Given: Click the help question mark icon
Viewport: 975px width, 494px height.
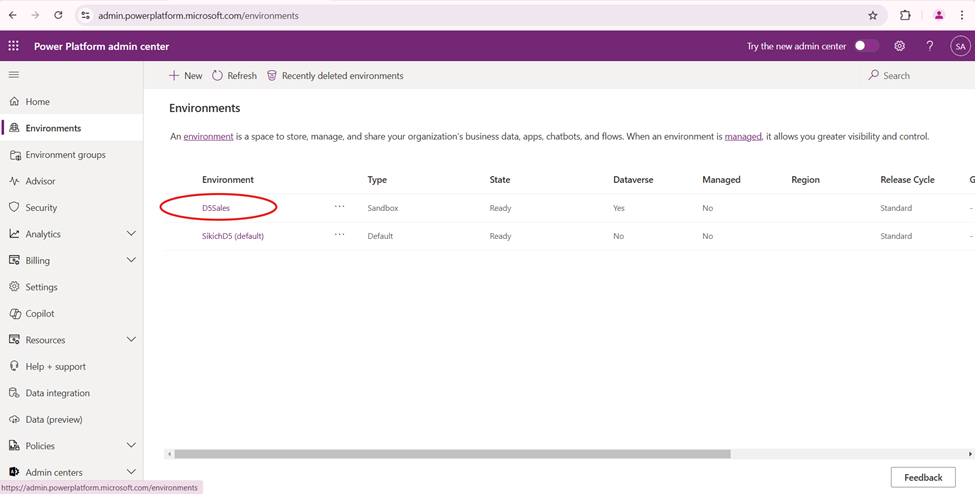Looking at the screenshot, I should [x=929, y=46].
